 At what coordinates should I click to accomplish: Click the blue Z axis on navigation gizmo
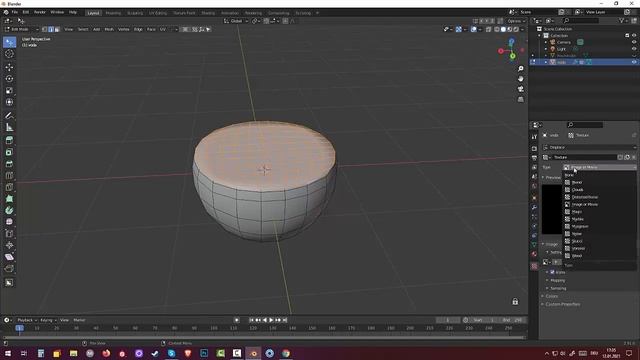pyautogui.click(x=511, y=41)
